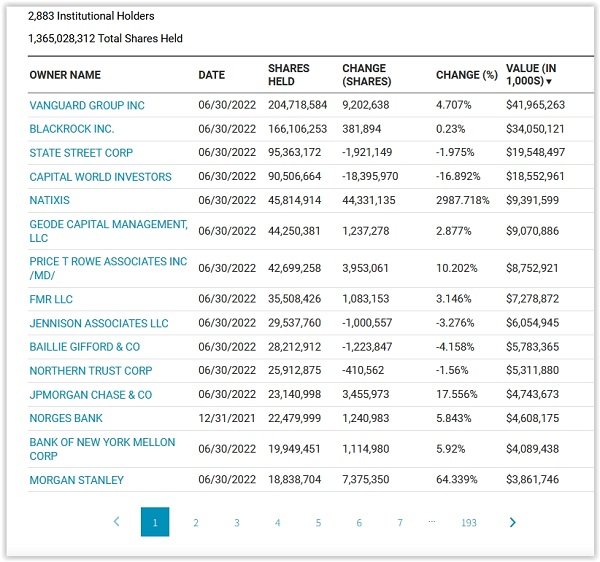Viewport: 600px width, 562px height.
Task: Jump to page 2 of results
Action: click(x=196, y=523)
